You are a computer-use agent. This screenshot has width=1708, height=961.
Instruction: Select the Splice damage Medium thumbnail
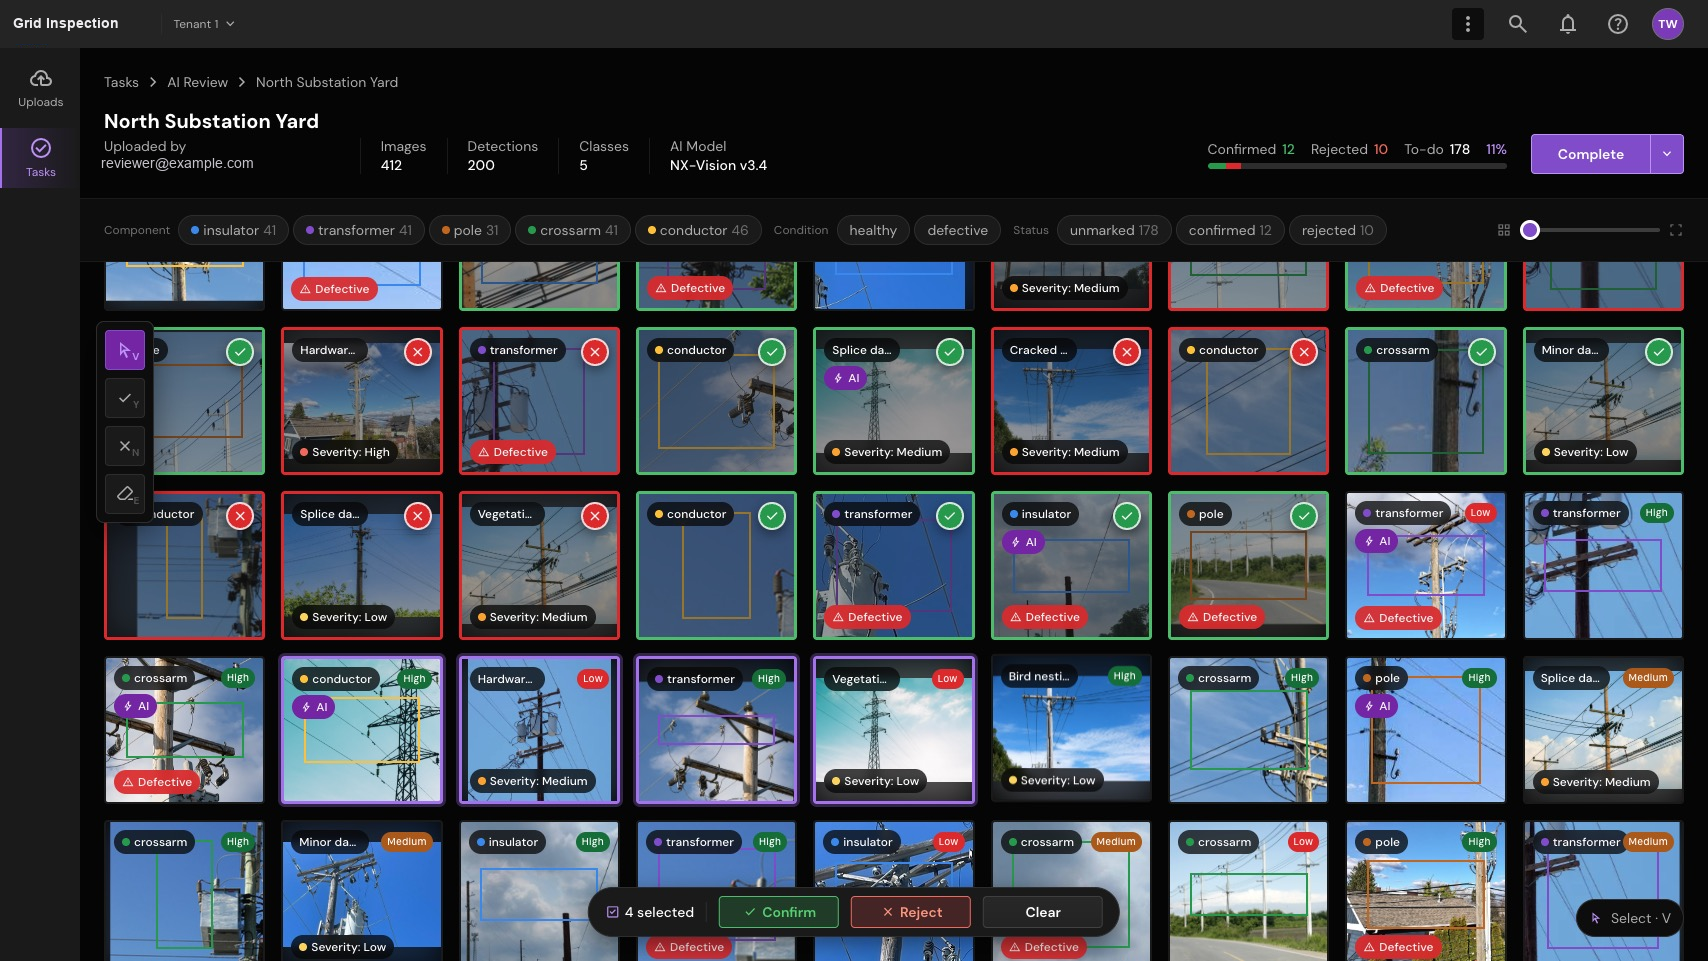[1603, 730]
